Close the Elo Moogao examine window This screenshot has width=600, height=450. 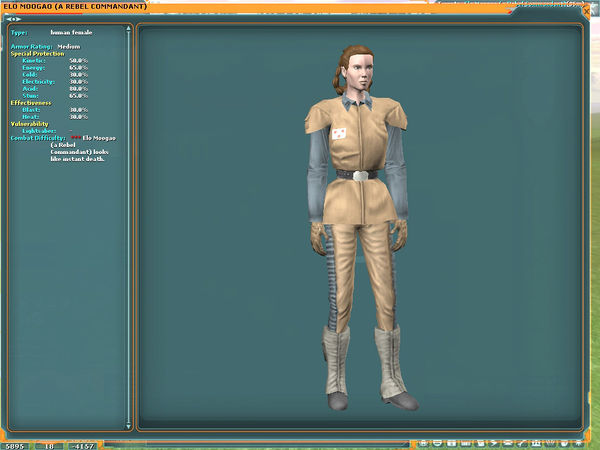click(x=593, y=6)
